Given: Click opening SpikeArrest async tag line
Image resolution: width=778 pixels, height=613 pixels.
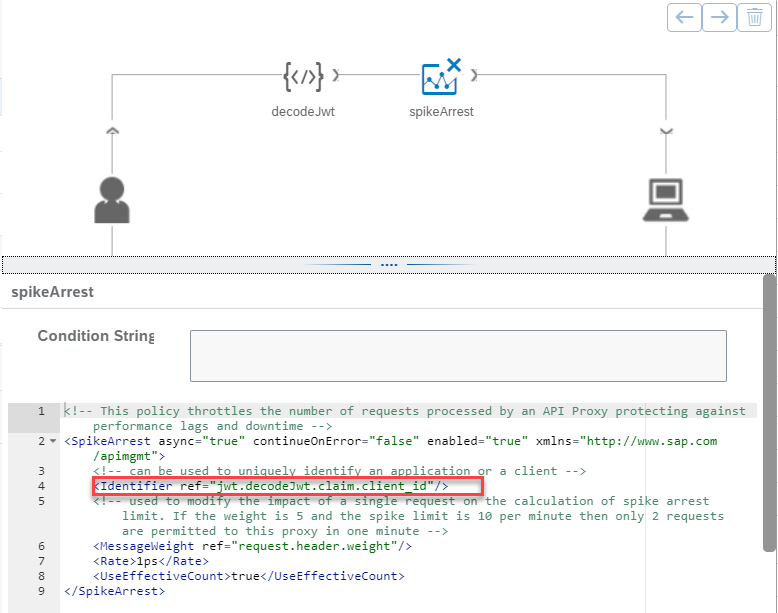Looking at the screenshot, I should point(391,448).
